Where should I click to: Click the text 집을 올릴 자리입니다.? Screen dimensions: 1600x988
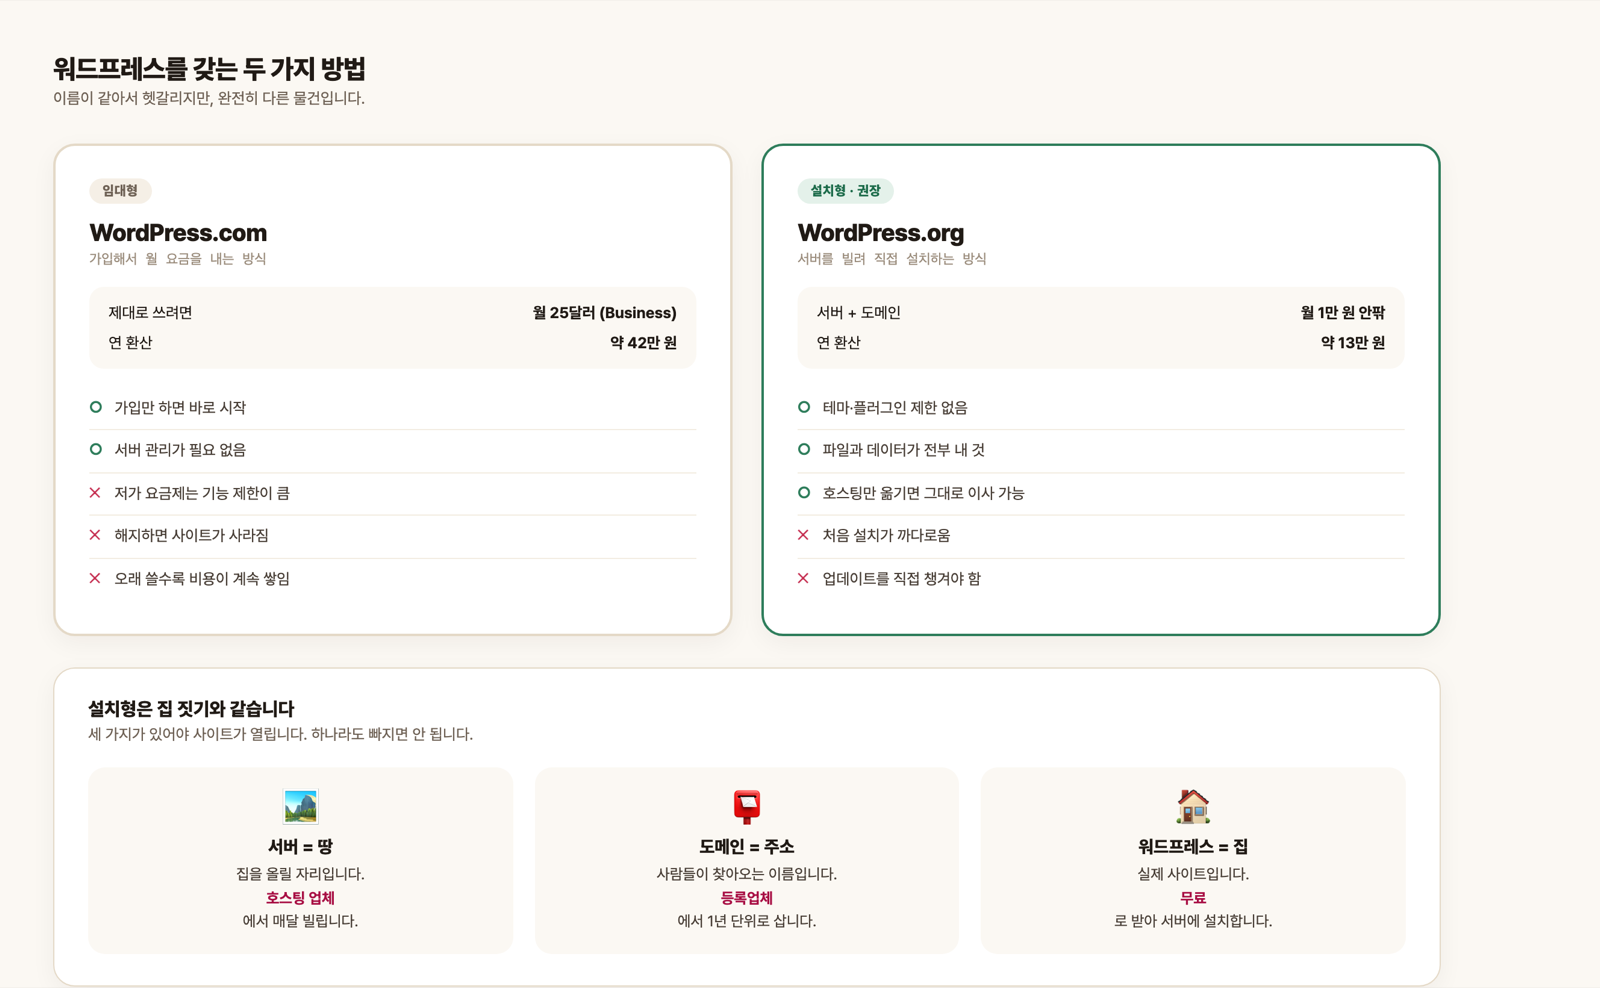pyautogui.click(x=300, y=874)
